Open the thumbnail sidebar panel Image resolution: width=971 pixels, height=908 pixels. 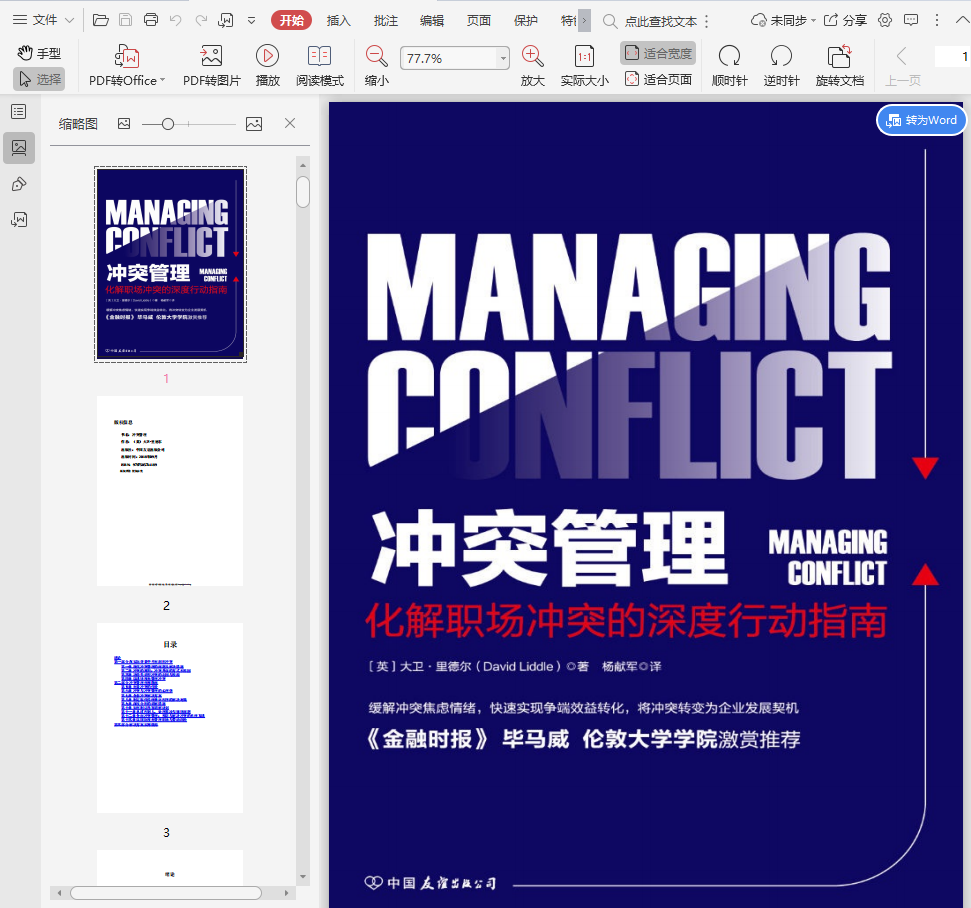tap(19, 147)
